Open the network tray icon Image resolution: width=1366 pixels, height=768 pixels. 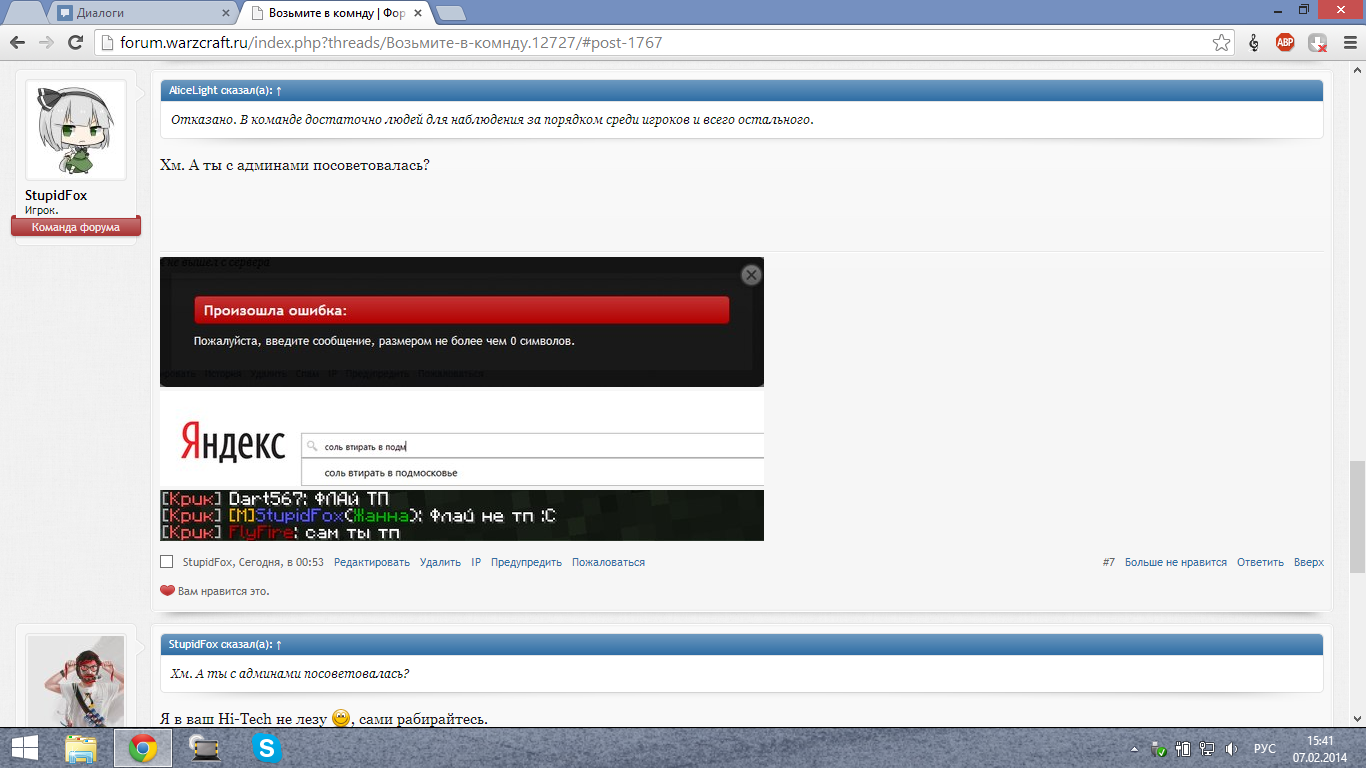pos(1207,748)
